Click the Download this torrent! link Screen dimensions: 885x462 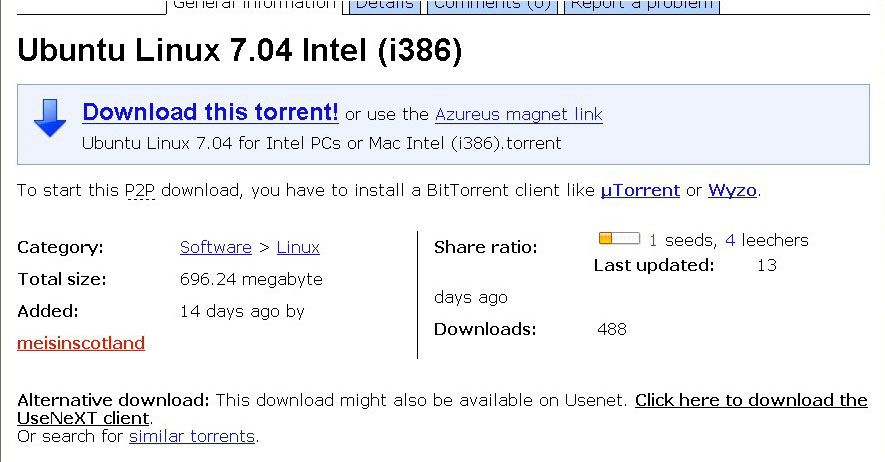click(210, 112)
